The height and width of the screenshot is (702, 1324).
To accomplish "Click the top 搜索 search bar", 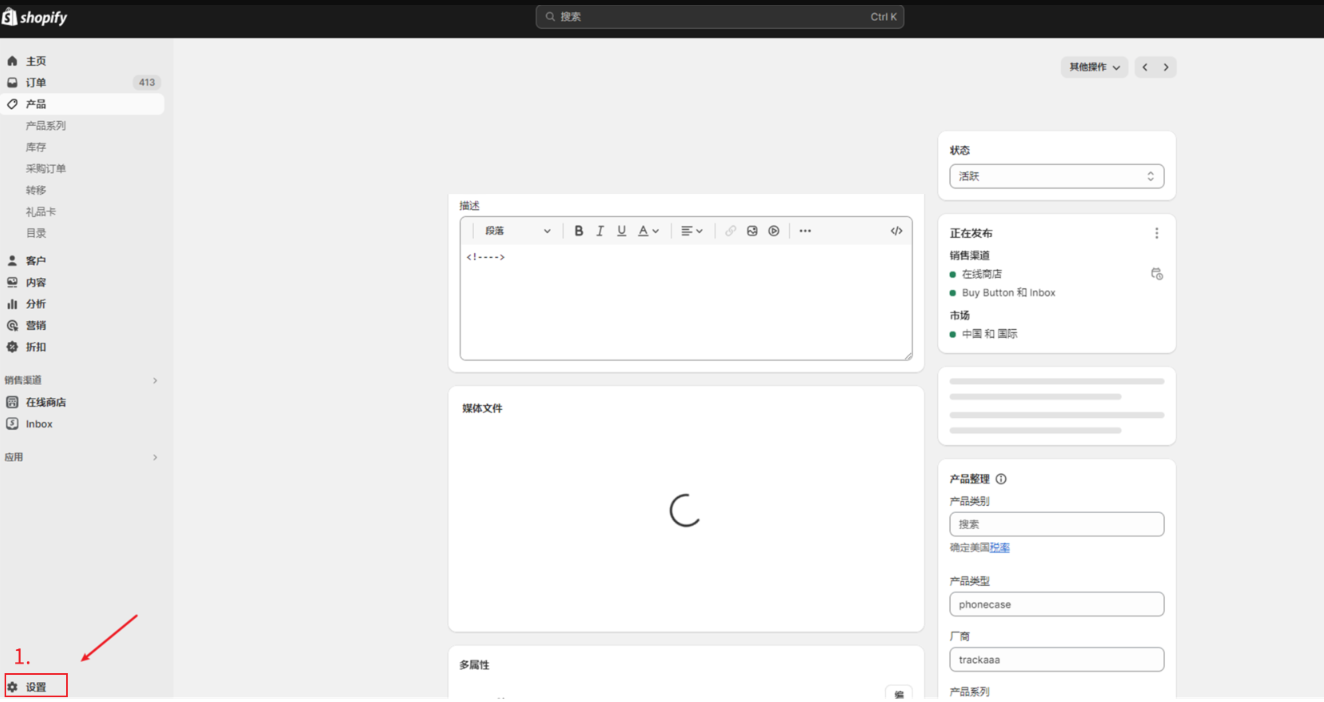I will coord(719,17).
